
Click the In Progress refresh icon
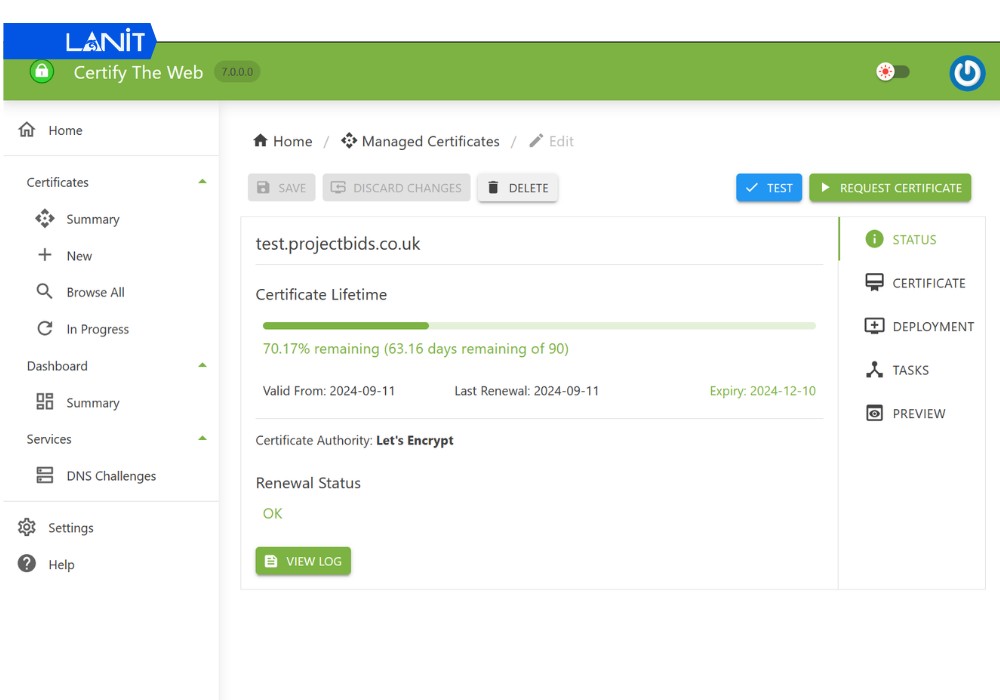[x=44, y=329]
